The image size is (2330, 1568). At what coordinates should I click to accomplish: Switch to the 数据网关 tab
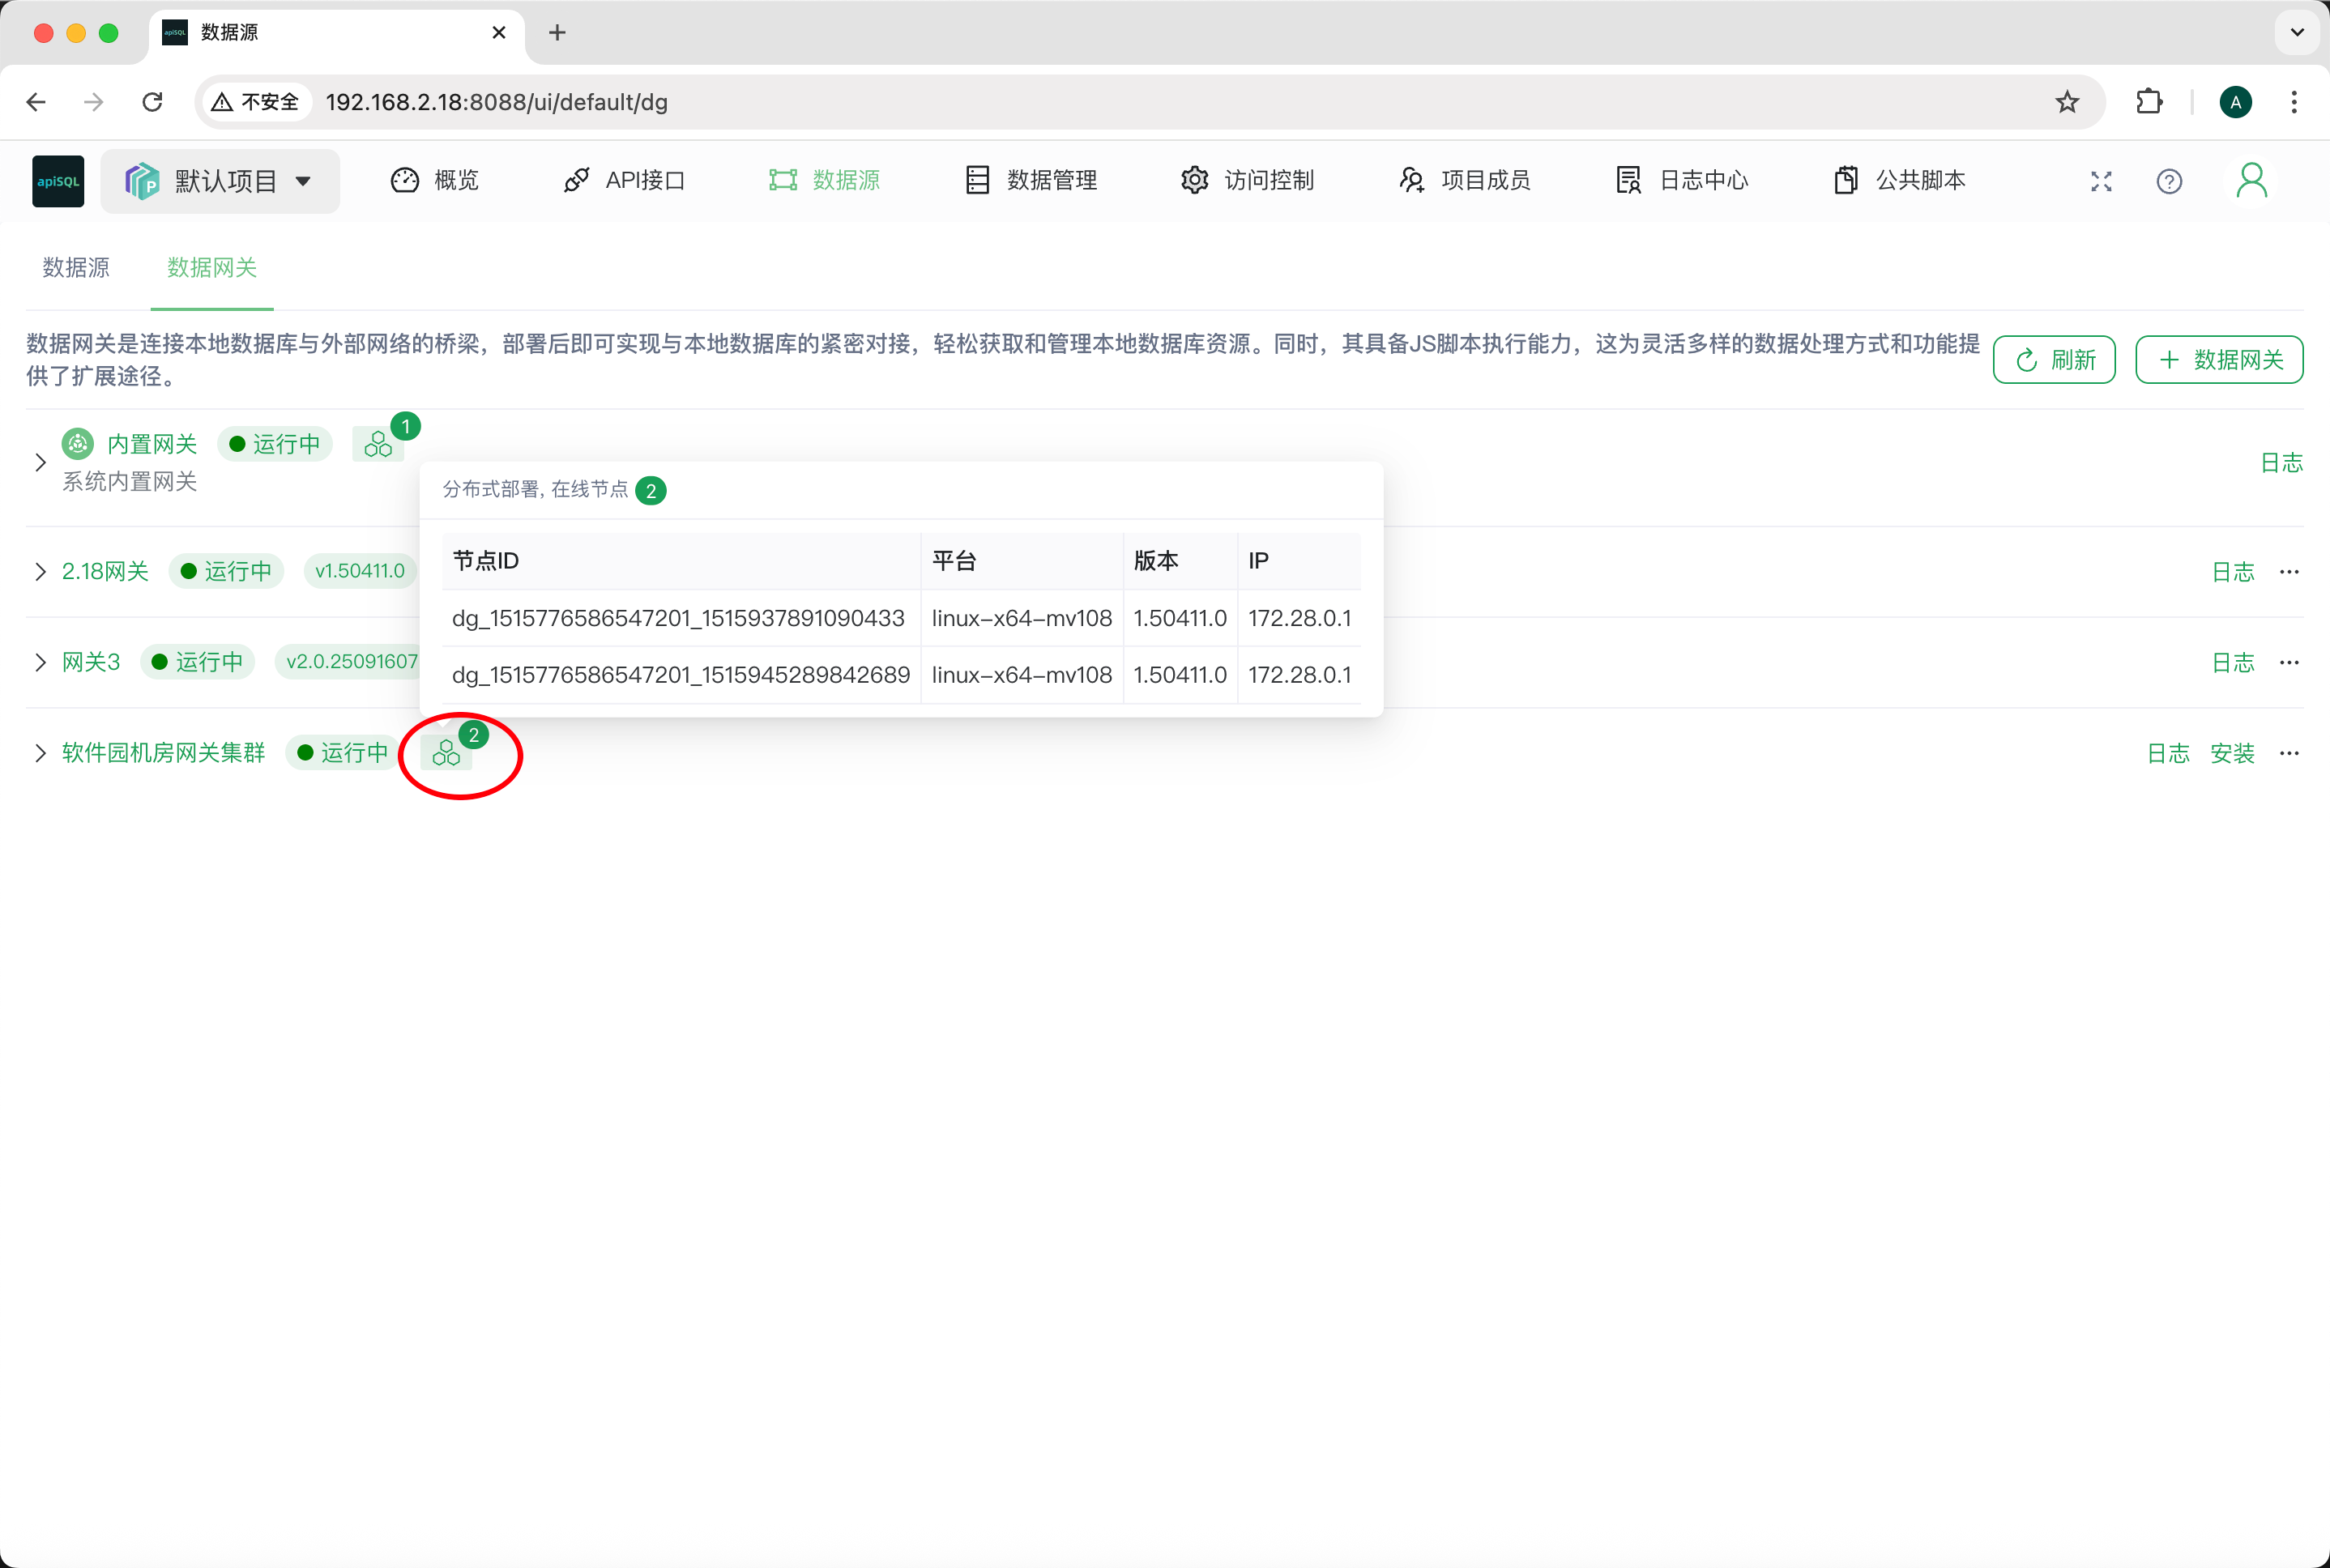point(212,268)
